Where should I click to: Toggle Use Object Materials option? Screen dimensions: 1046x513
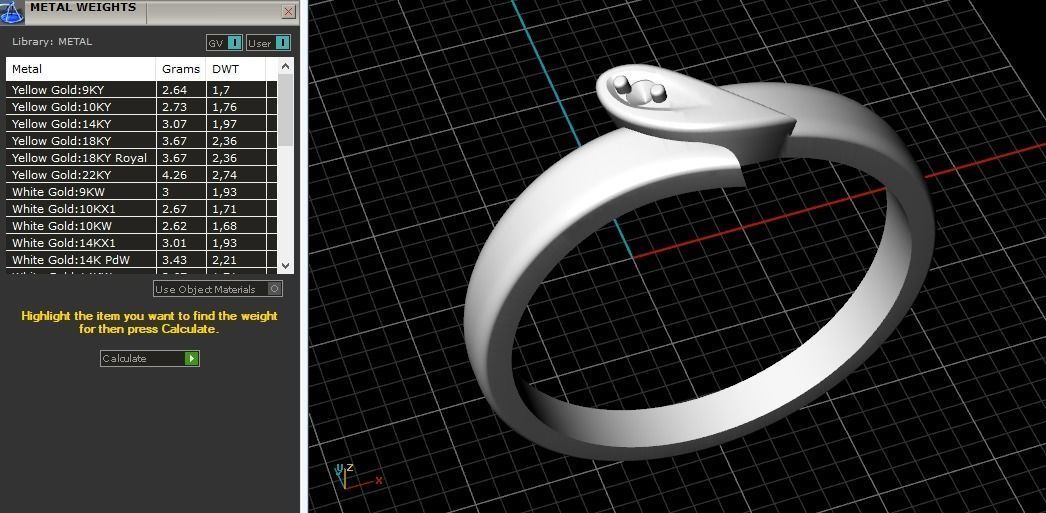coord(218,289)
